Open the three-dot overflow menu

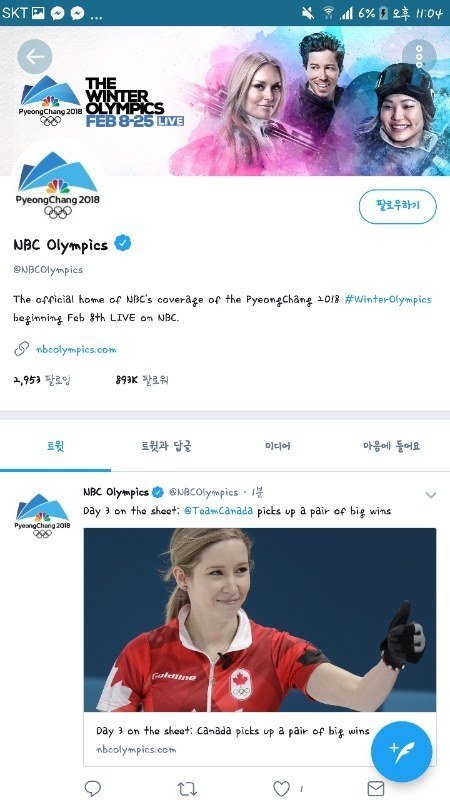coord(419,57)
